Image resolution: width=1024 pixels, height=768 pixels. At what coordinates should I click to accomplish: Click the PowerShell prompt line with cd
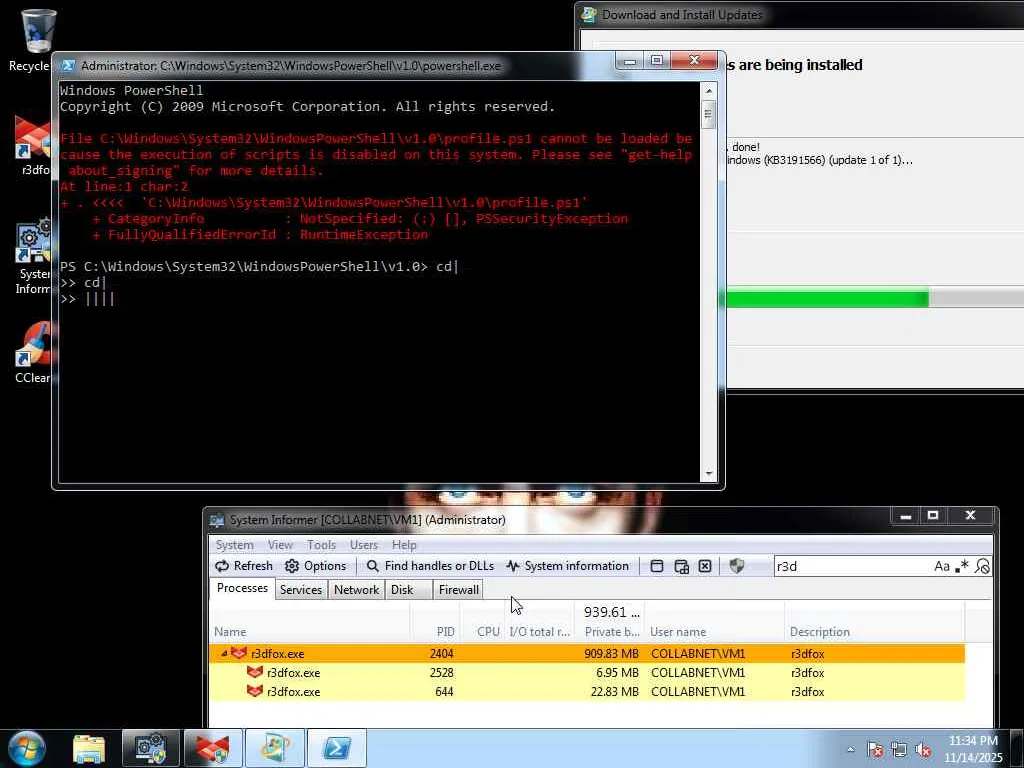coord(259,266)
